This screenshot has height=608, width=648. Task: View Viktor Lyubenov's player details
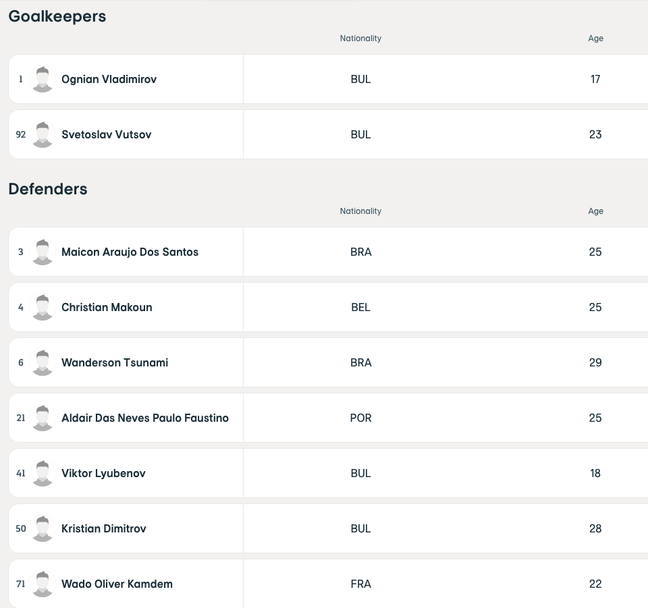[x=103, y=473]
